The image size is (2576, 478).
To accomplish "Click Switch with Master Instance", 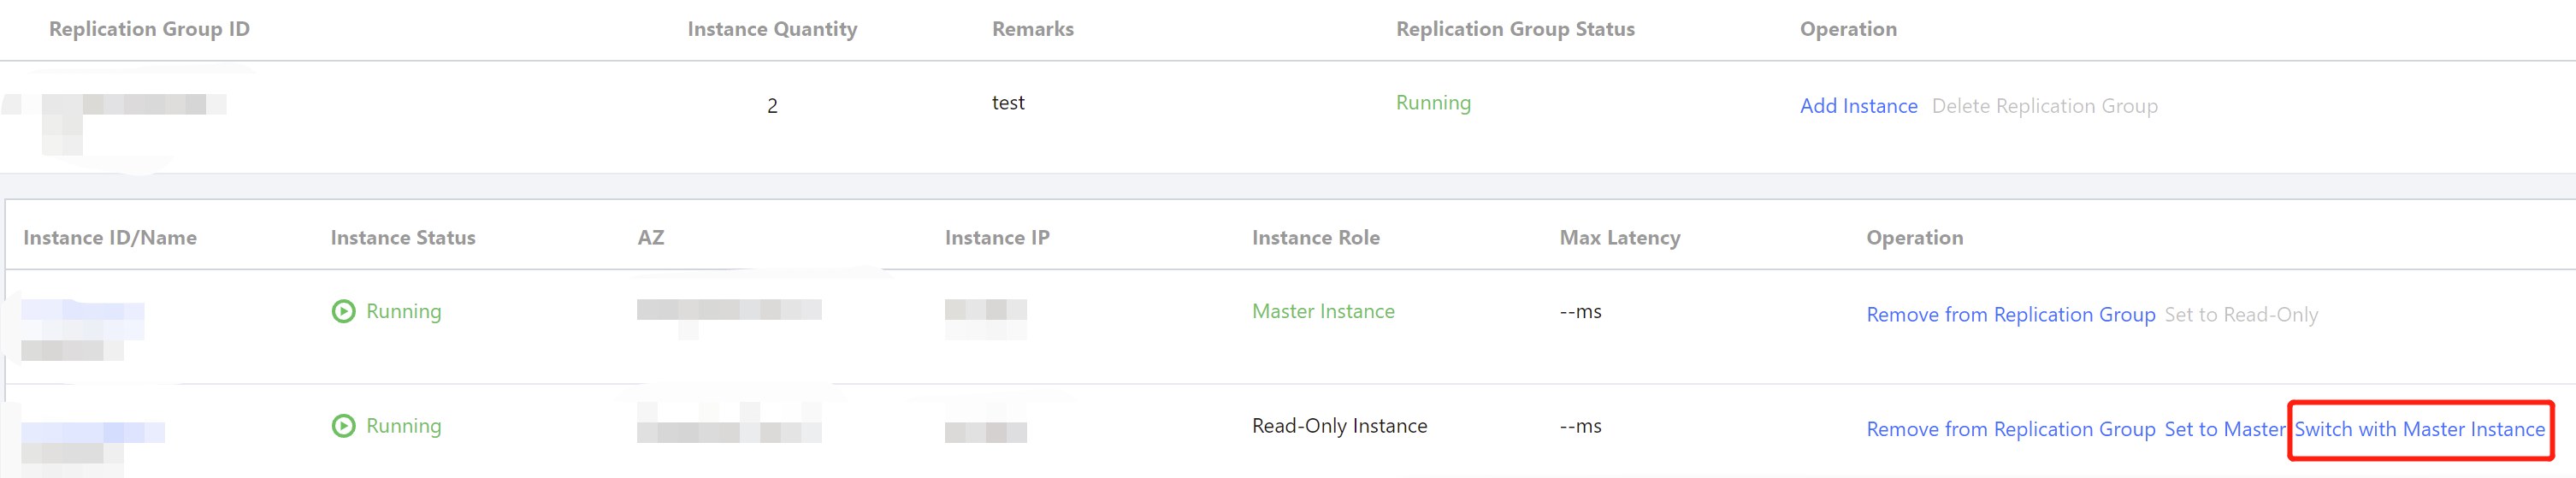I will point(2419,429).
